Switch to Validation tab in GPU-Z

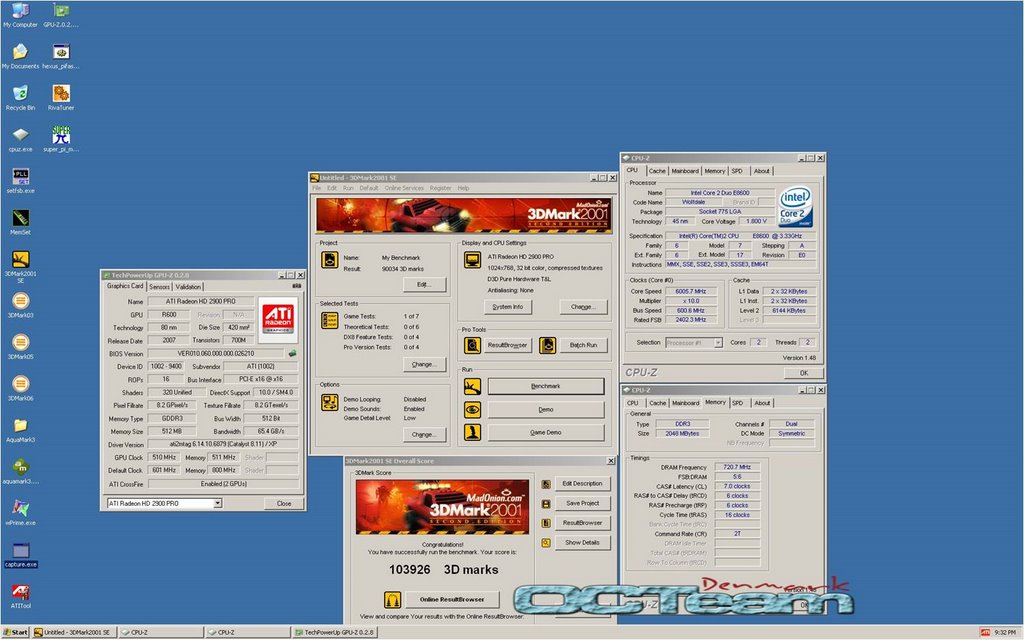pos(188,287)
